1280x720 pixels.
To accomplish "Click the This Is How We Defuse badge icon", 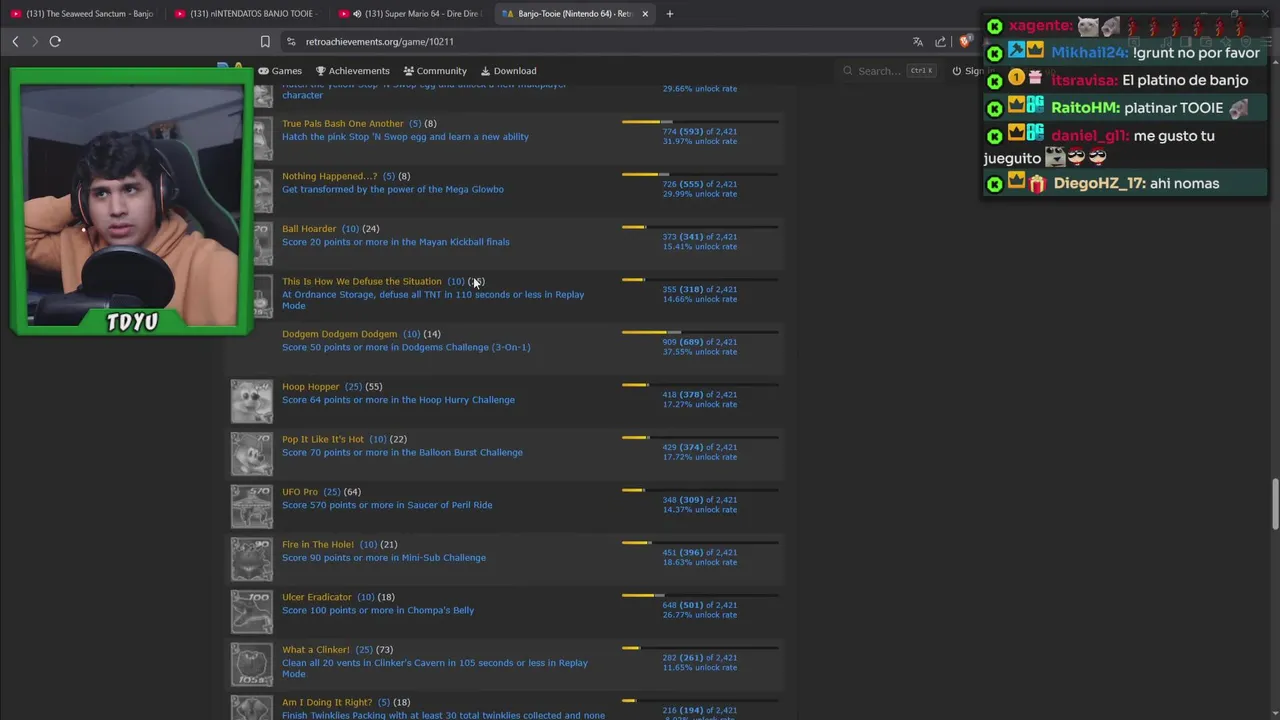I will tap(263, 296).
